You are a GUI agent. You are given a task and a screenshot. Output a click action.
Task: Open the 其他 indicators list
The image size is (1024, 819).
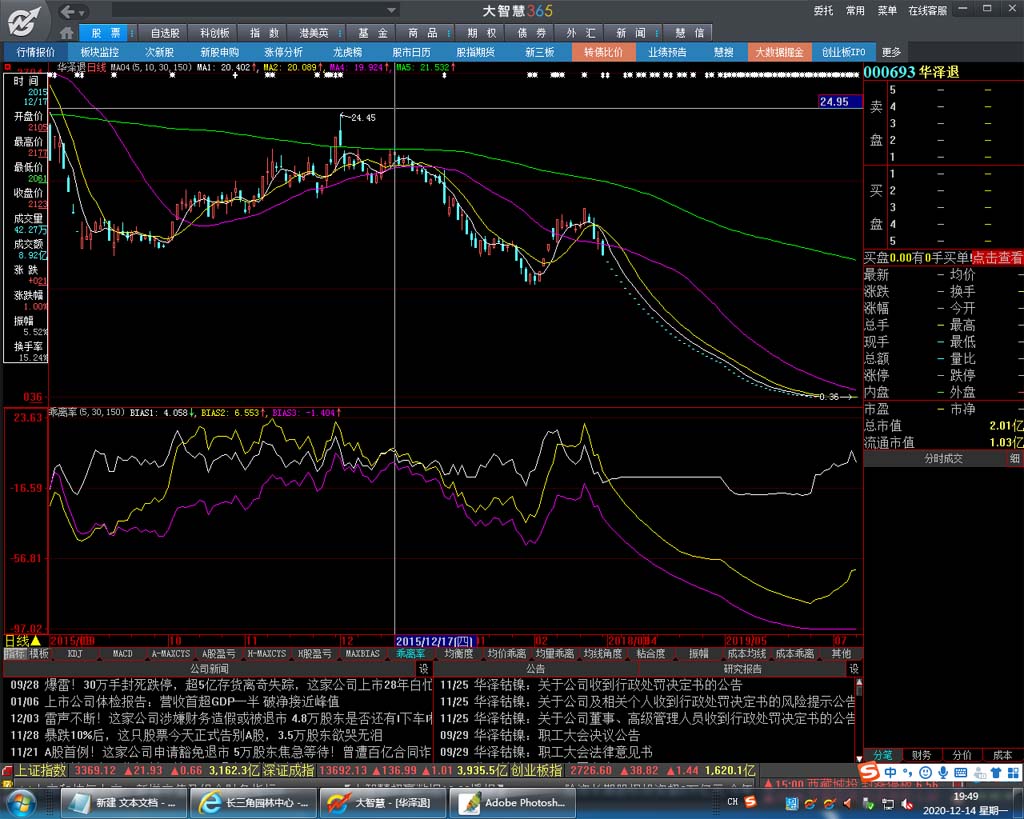841,654
